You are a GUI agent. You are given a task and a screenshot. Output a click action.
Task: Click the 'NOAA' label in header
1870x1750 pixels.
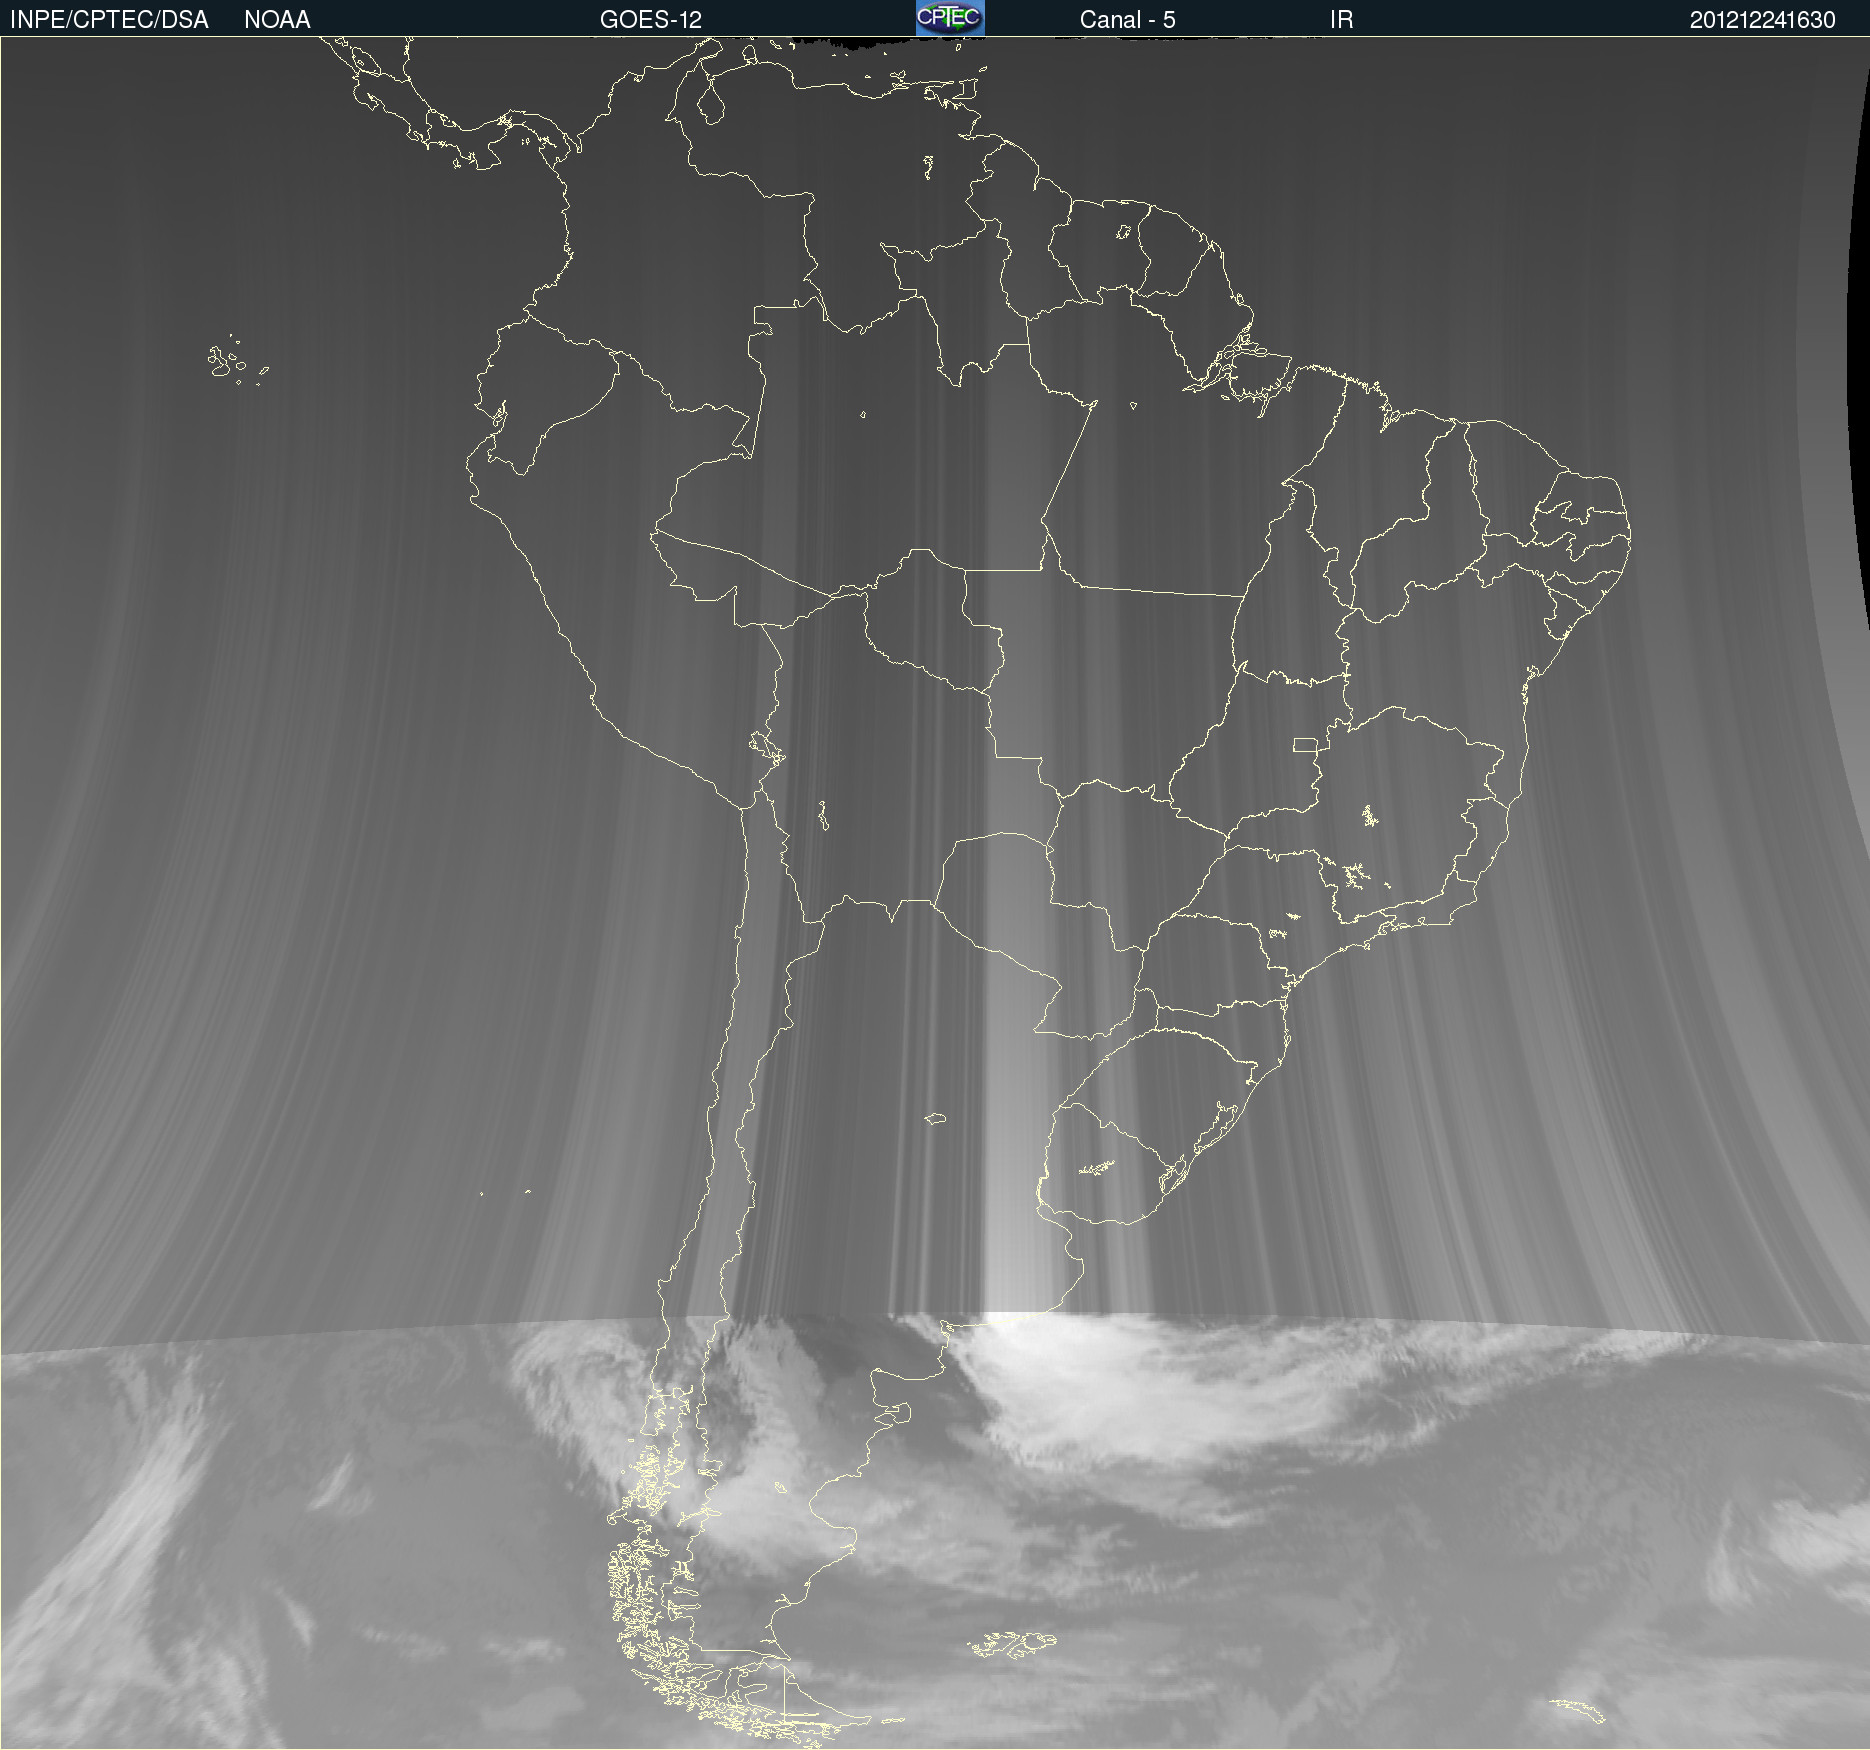[277, 20]
